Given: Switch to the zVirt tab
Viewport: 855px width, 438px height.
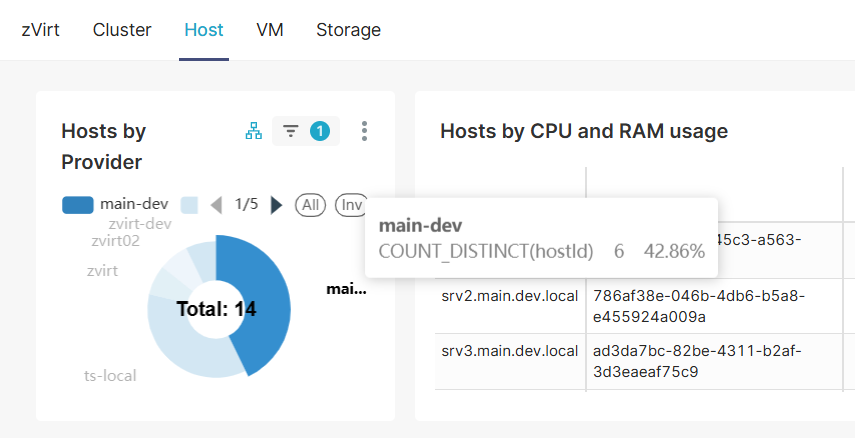Looking at the screenshot, I should (x=40, y=29).
